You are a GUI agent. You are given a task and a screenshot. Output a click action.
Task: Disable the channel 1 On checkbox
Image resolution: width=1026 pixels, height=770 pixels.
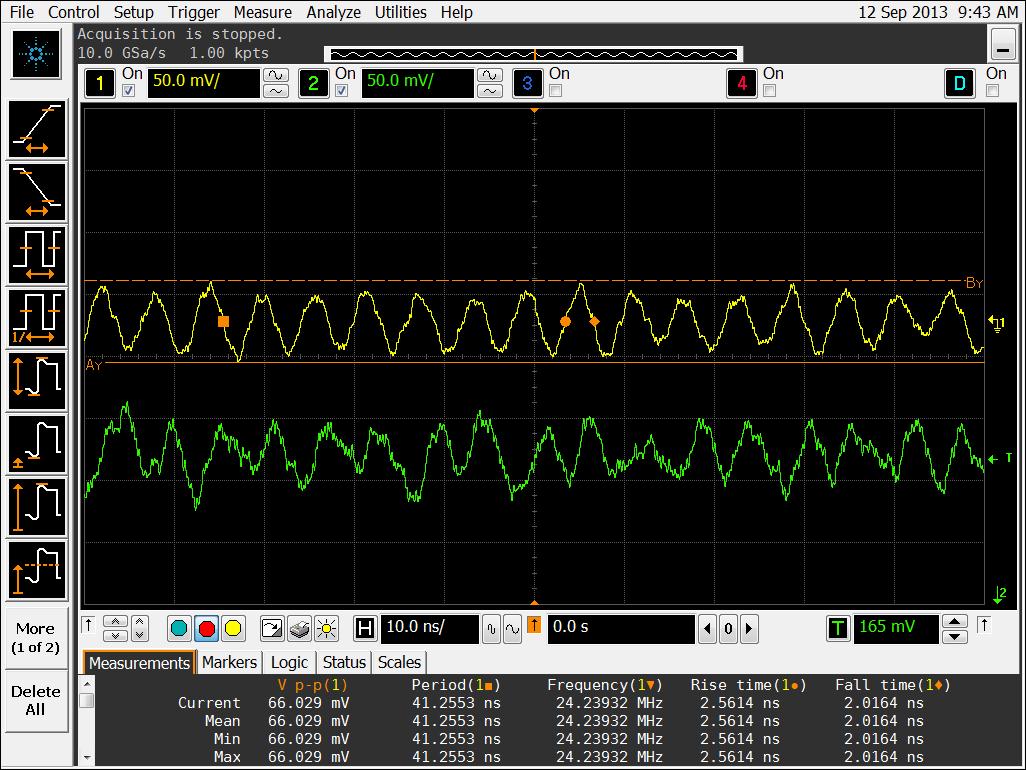[x=128, y=91]
